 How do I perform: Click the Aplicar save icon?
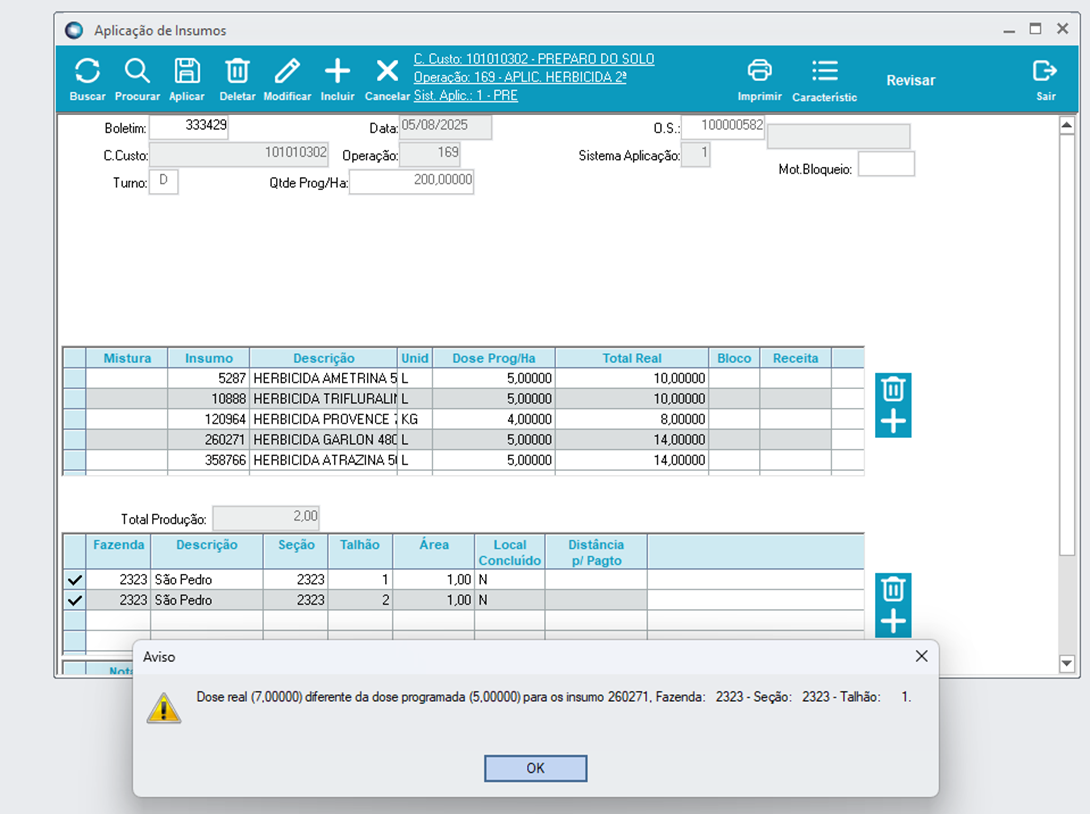(x=187, y=71)
